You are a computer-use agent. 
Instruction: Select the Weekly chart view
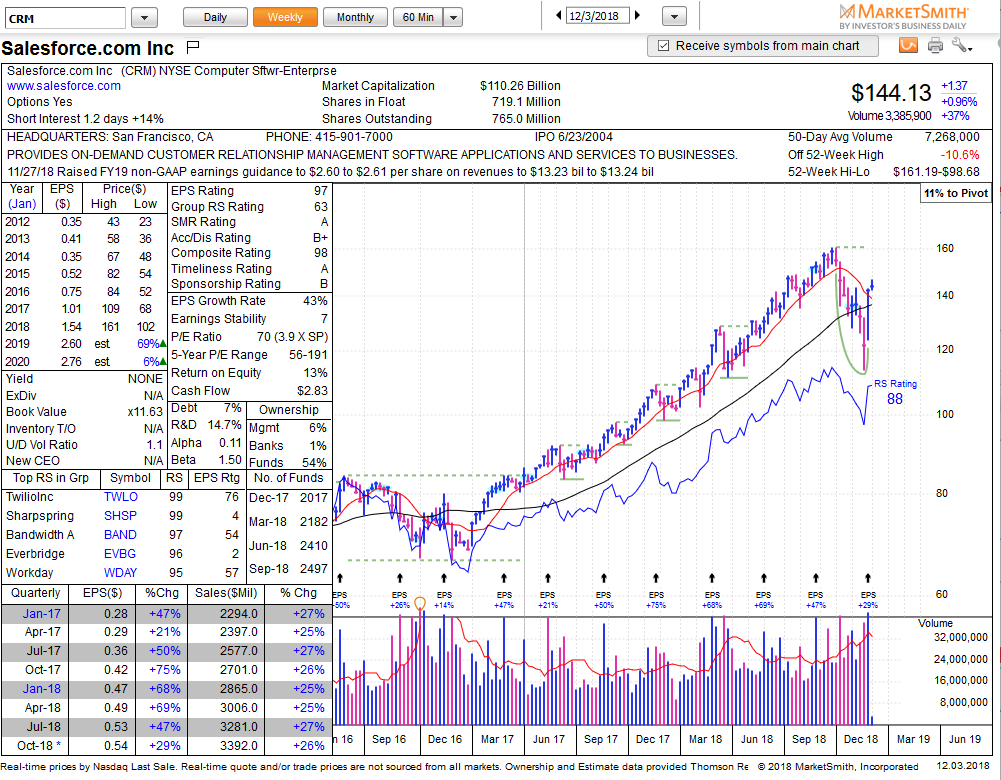[285, 17]
